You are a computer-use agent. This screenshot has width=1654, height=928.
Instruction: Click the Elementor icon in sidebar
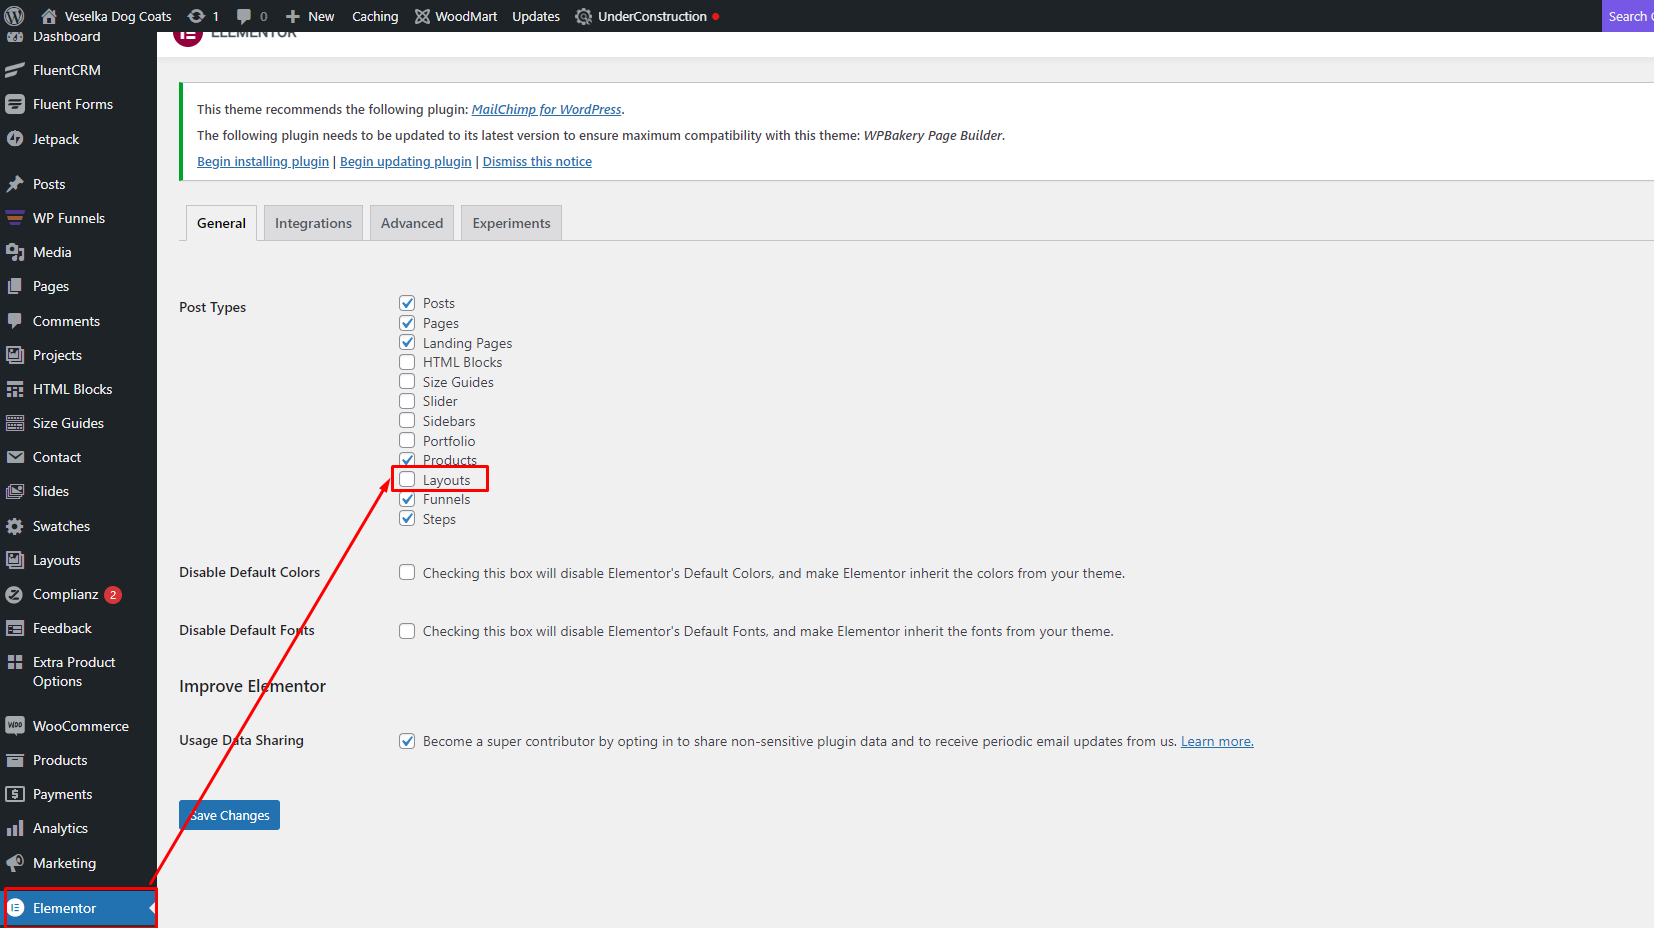pos(15,908)
